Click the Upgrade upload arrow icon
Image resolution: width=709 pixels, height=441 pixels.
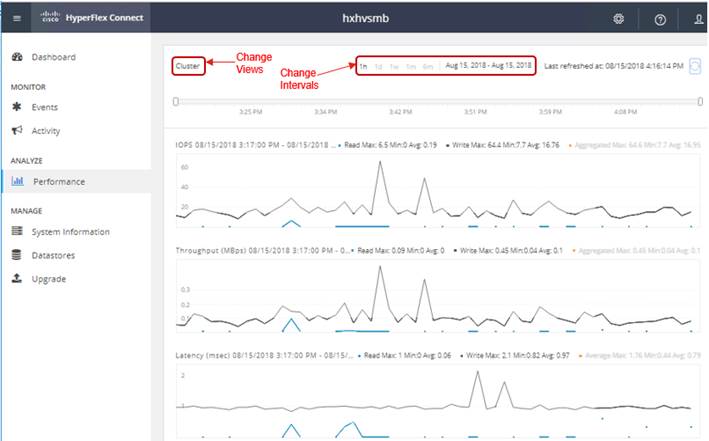pos(17,278)
